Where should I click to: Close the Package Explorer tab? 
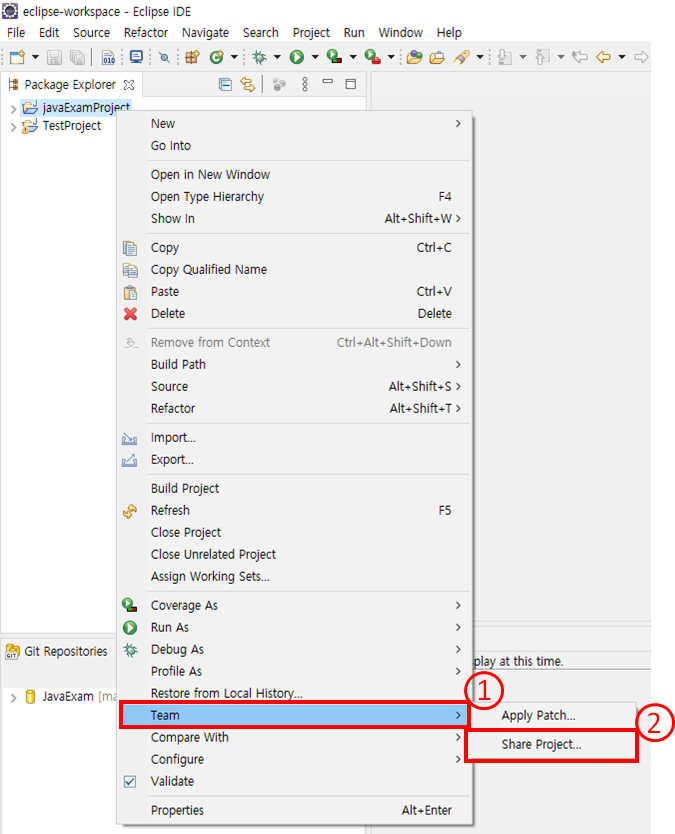(129, 85)
